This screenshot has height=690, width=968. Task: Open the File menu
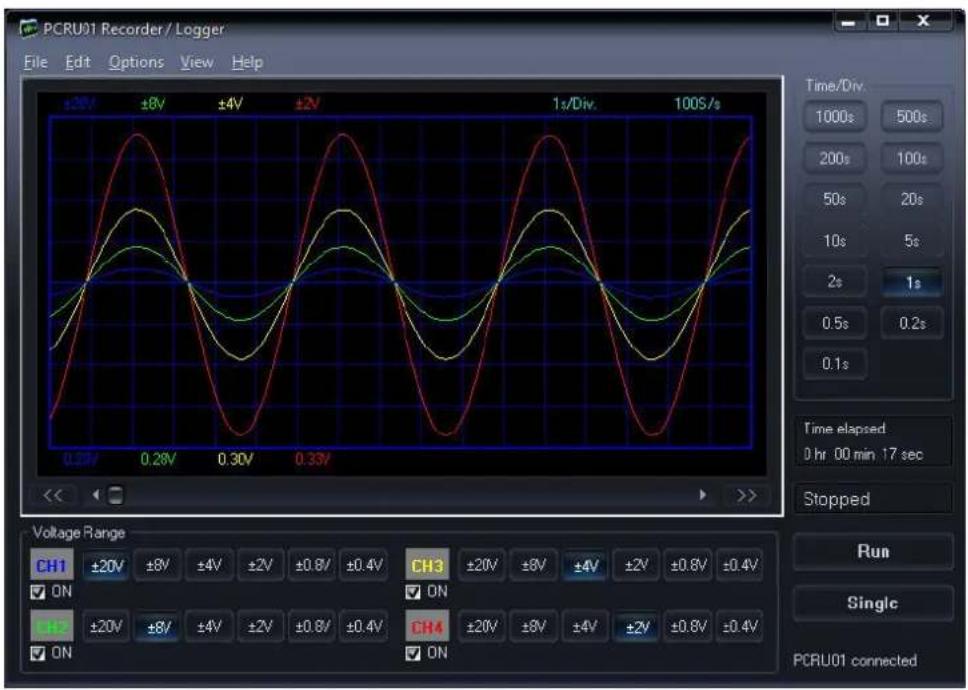[35, 62]
